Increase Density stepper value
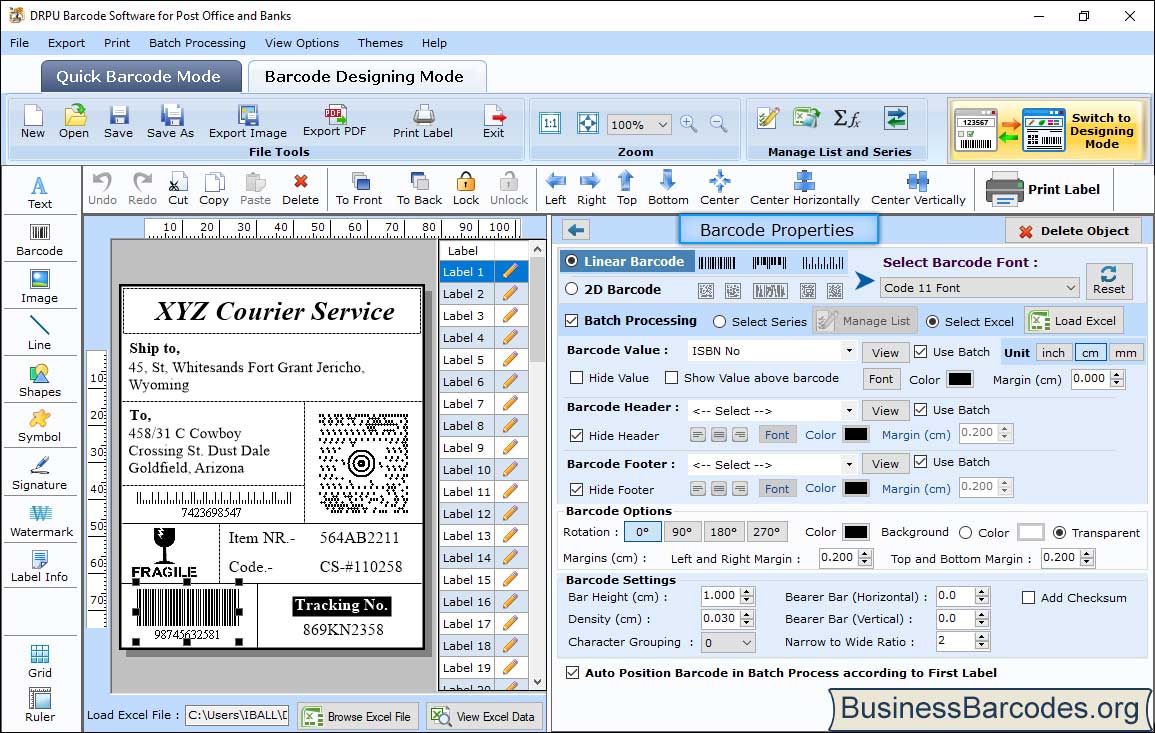This screenshot has height=733, width=1155. click(748, 614)
